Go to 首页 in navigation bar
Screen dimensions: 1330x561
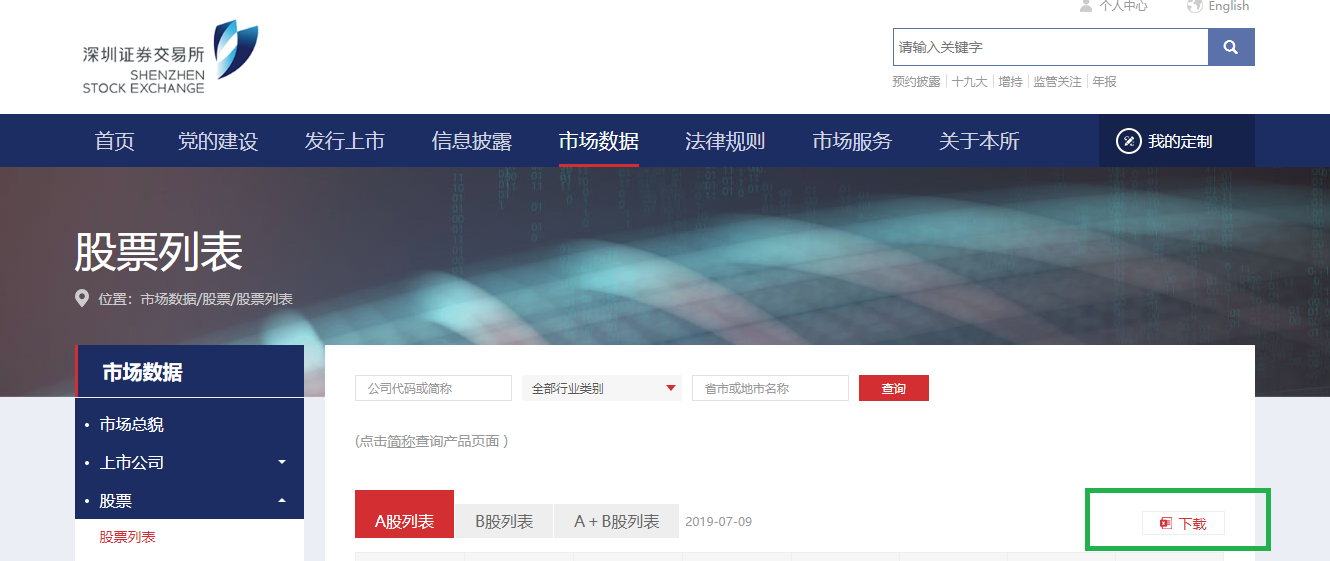coord(114,141)
